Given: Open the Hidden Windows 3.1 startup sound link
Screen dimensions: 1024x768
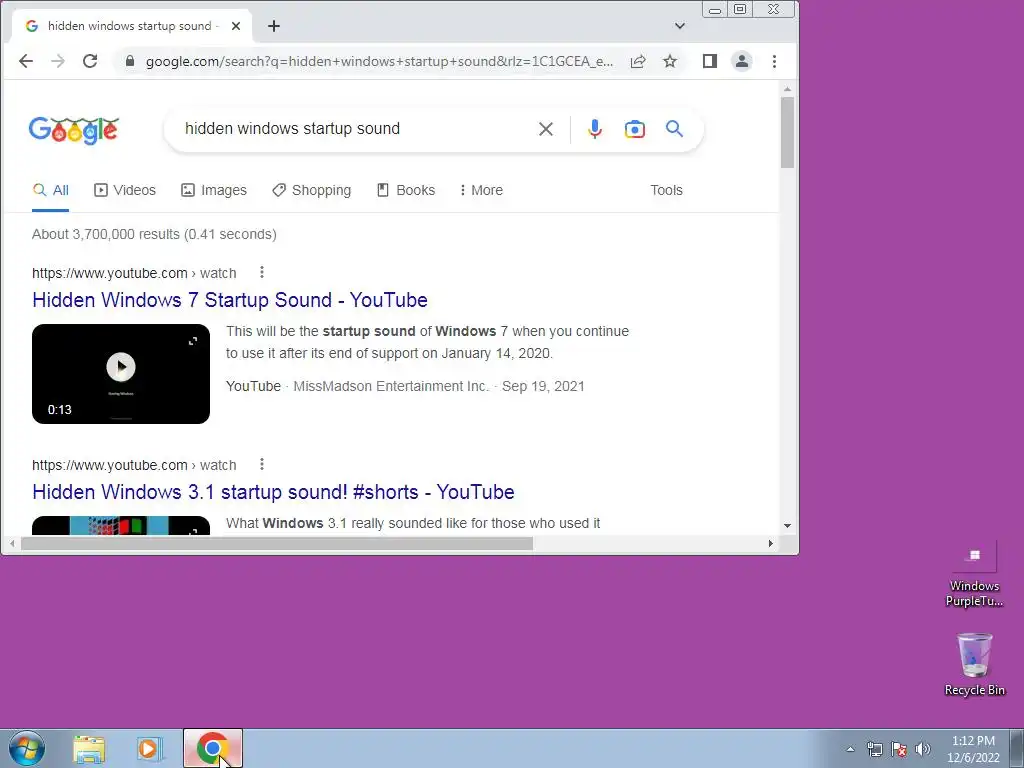Looking at the screenshot, I should point(273,492).
